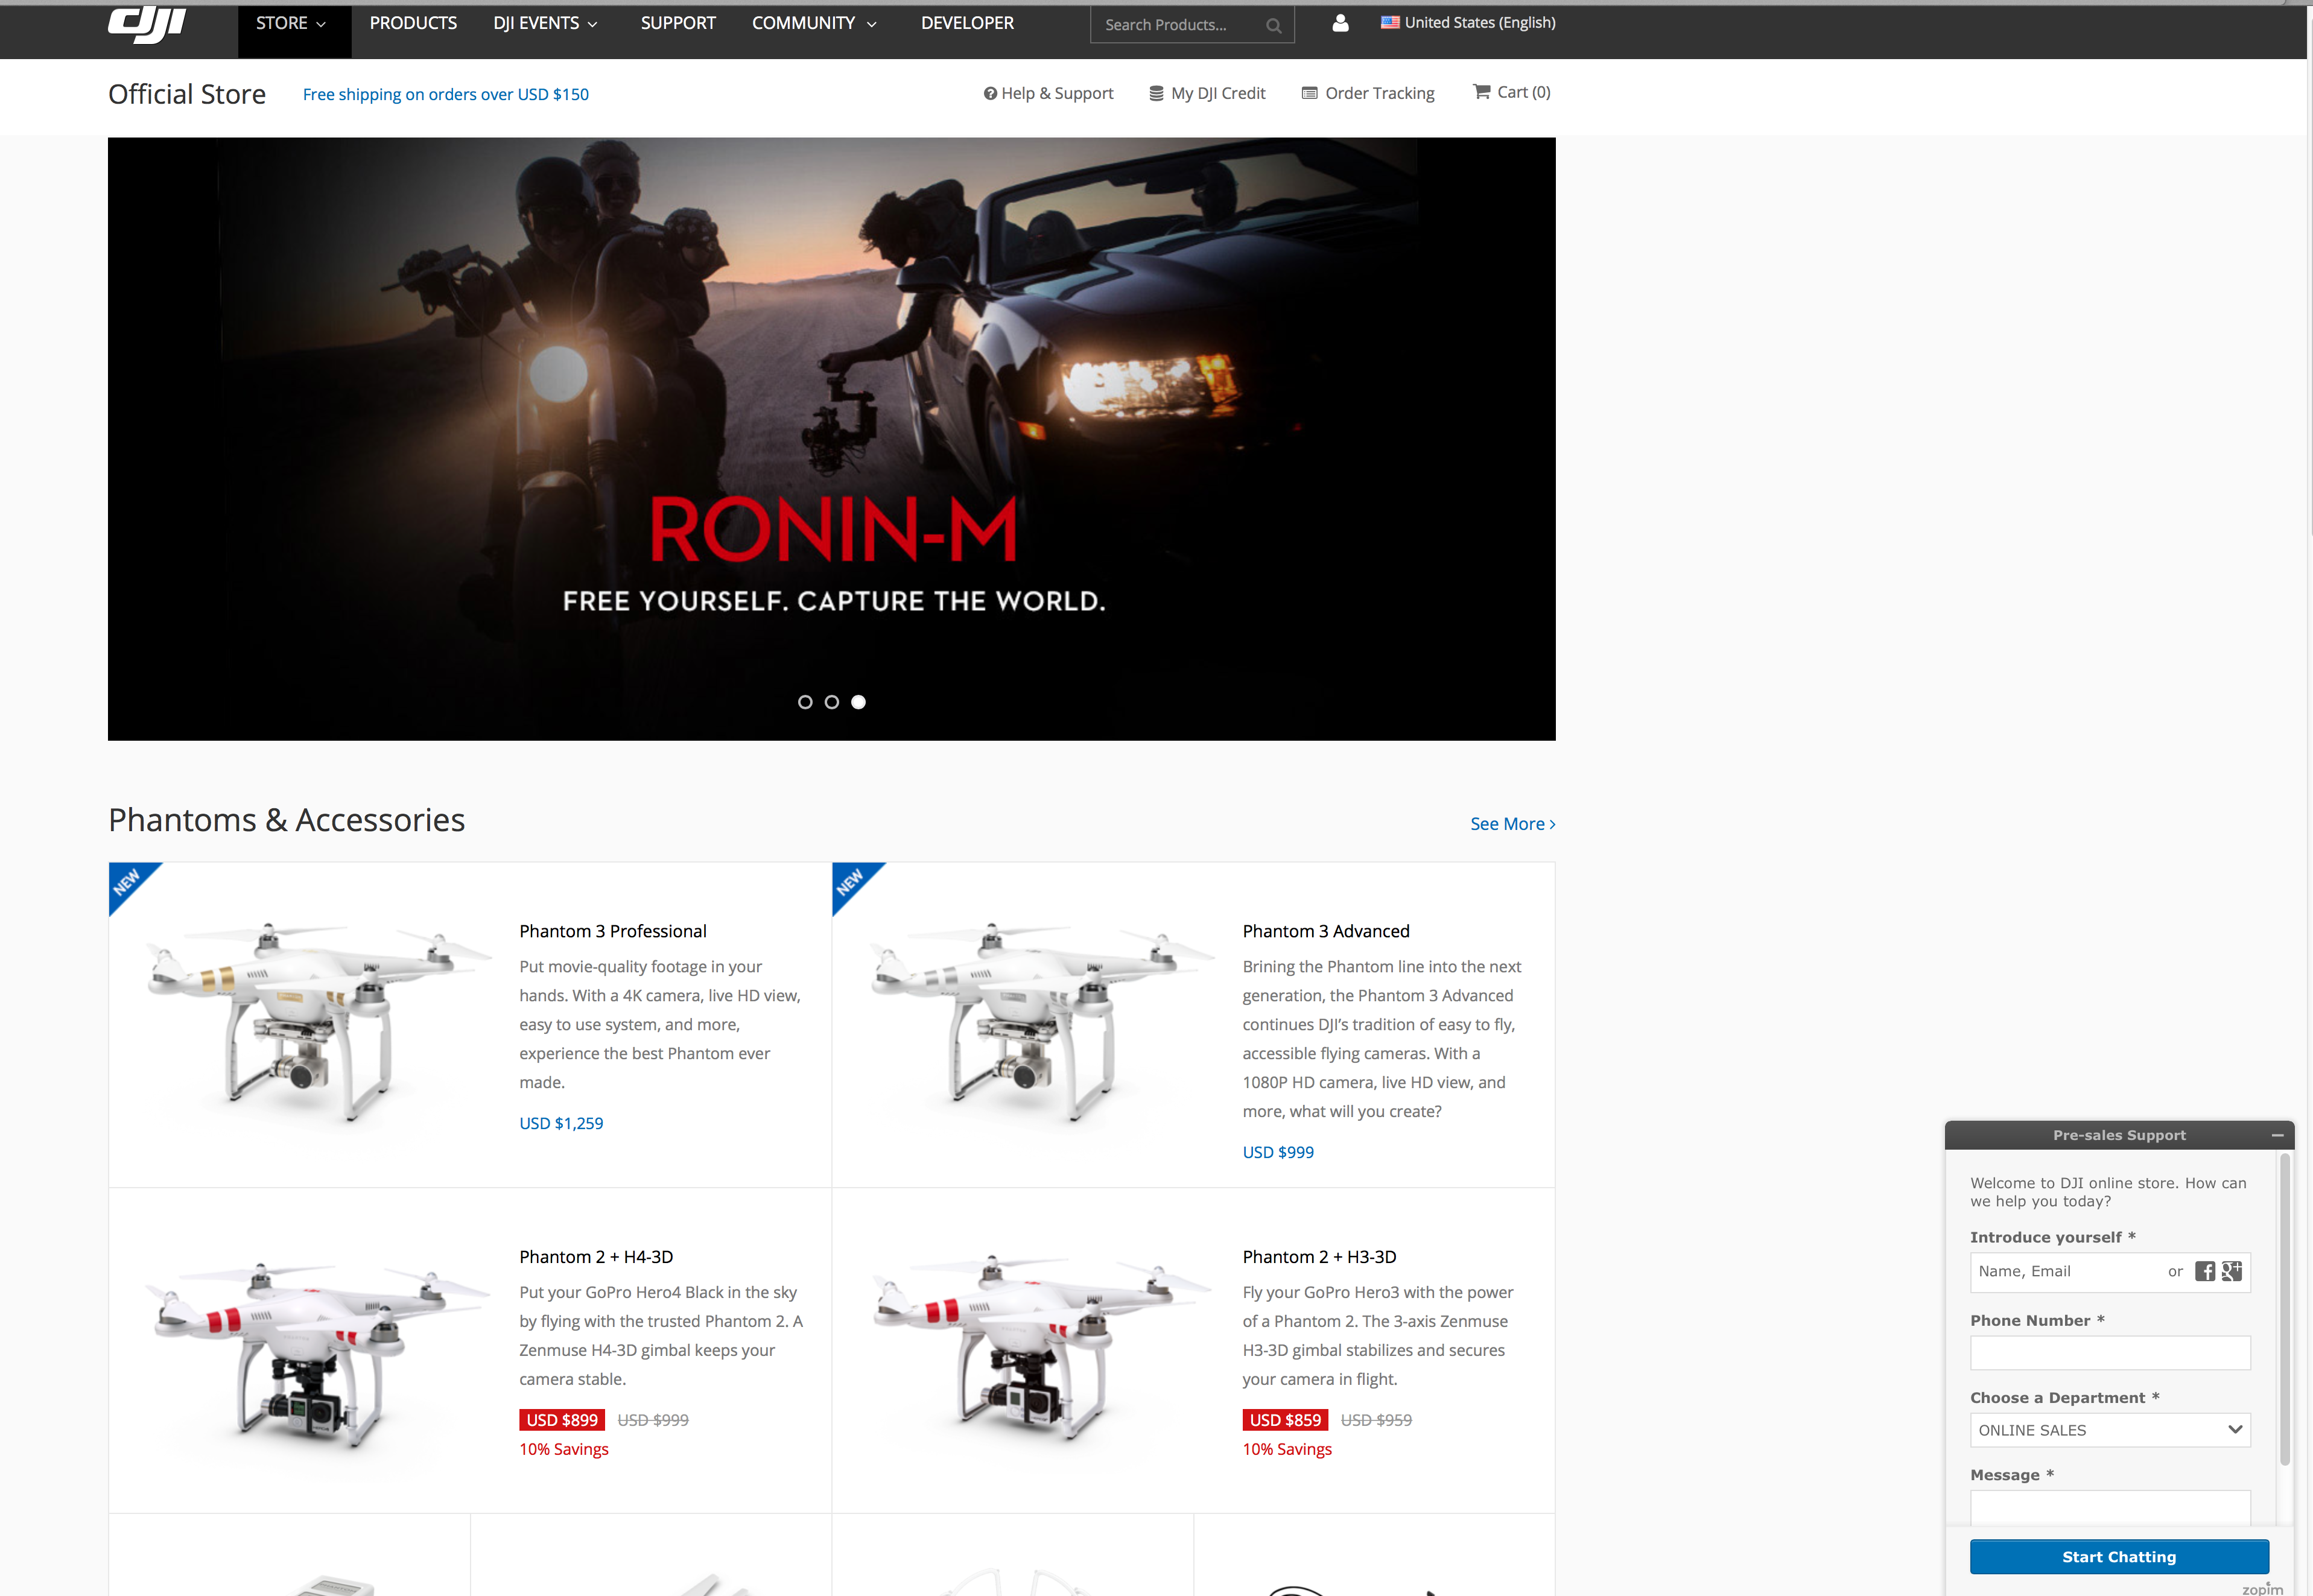View Cart (0)

pyautogui.click(x=1511, y=92)
